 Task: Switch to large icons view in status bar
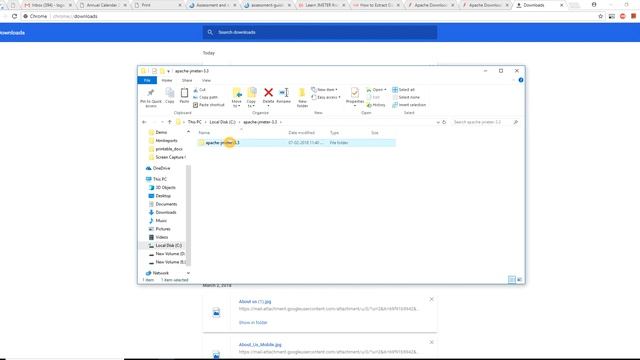(519, 280)
